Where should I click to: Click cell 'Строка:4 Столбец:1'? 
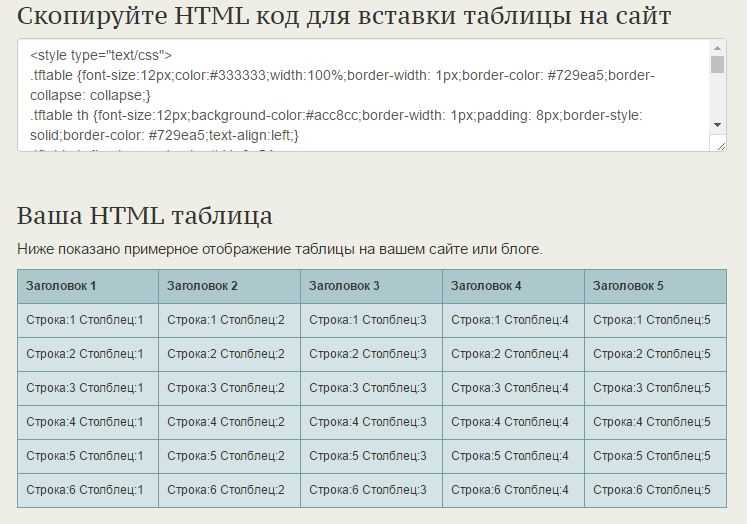[88, 422]
